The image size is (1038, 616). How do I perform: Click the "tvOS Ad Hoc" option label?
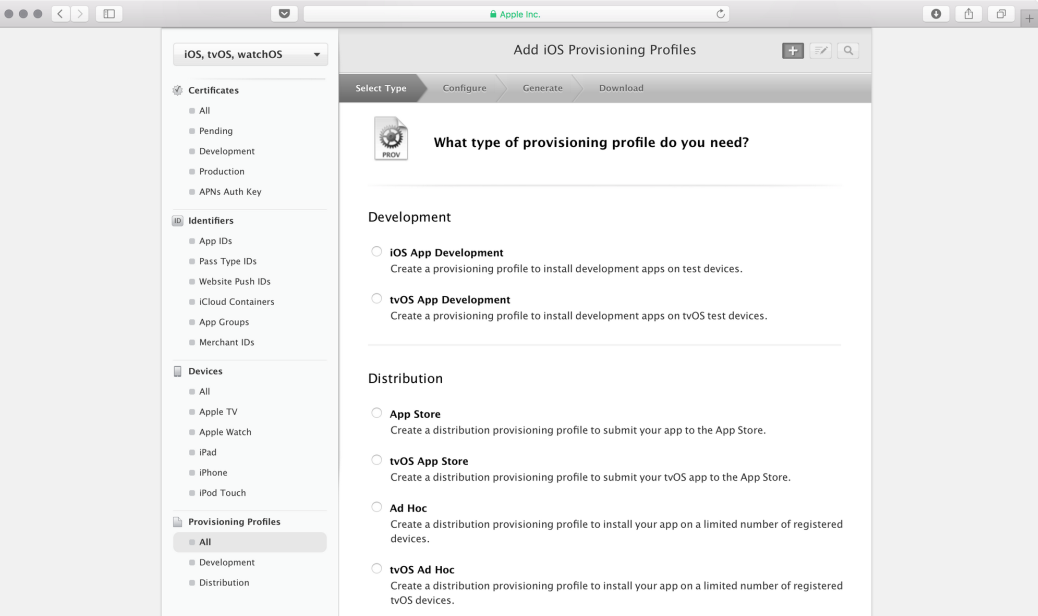pos(422,570)
